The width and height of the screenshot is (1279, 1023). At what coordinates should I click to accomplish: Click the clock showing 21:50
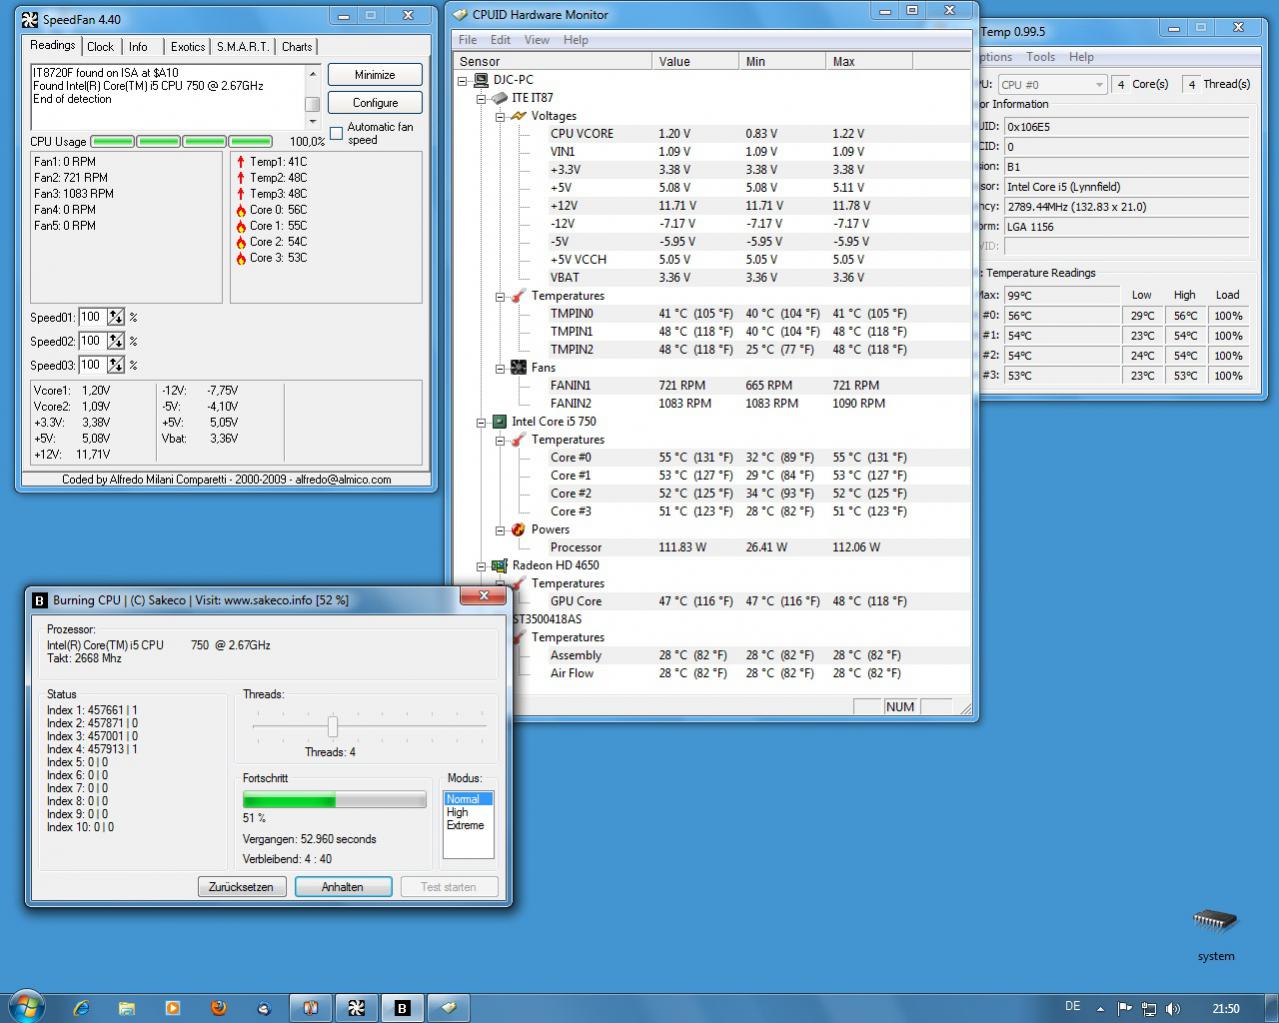(x=1226, y=1009)
